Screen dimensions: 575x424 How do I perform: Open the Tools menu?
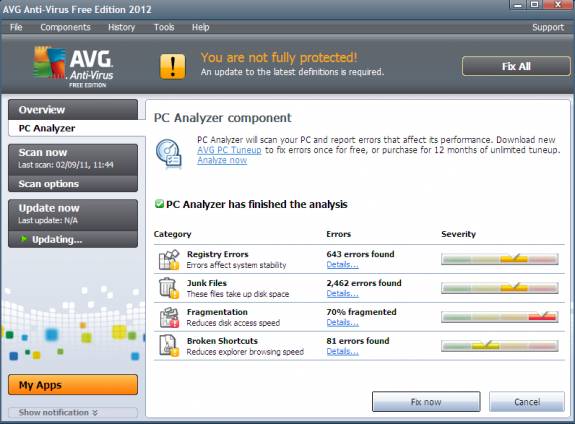(x=164, y=28)
